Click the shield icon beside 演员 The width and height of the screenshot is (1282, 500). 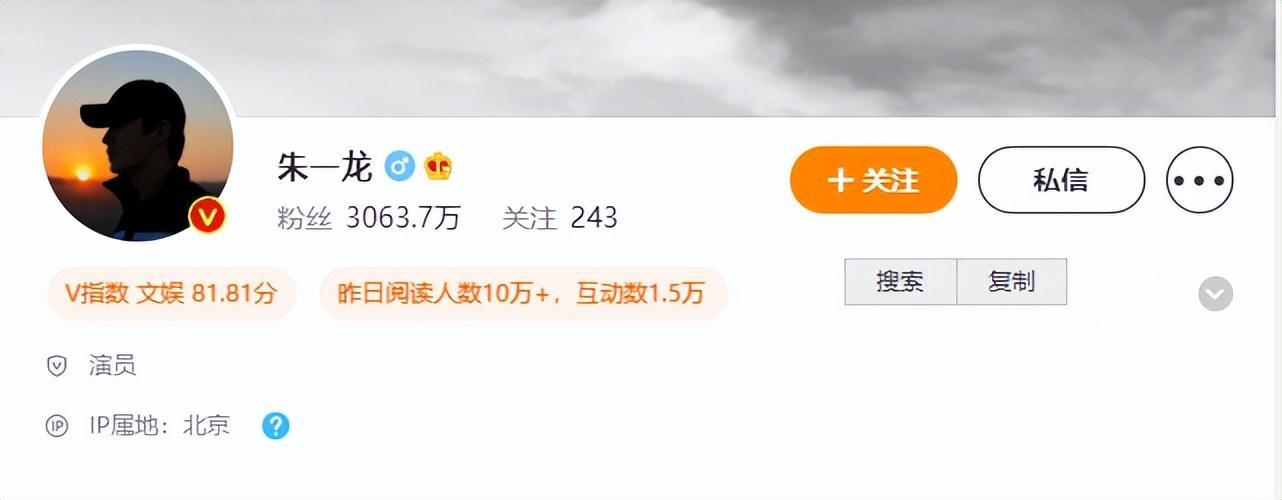point(57,366)
